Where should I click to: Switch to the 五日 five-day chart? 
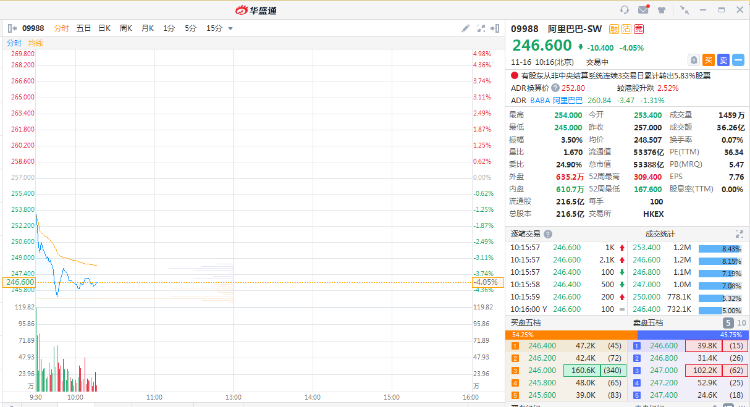[x=84, y=29]
